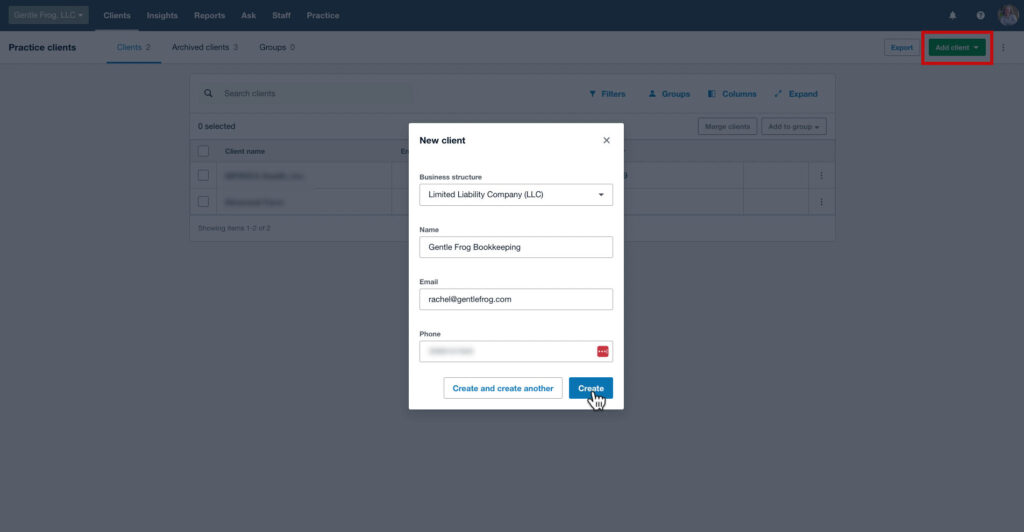
Task: Open the Columns chooser
Action: (732, 94)
